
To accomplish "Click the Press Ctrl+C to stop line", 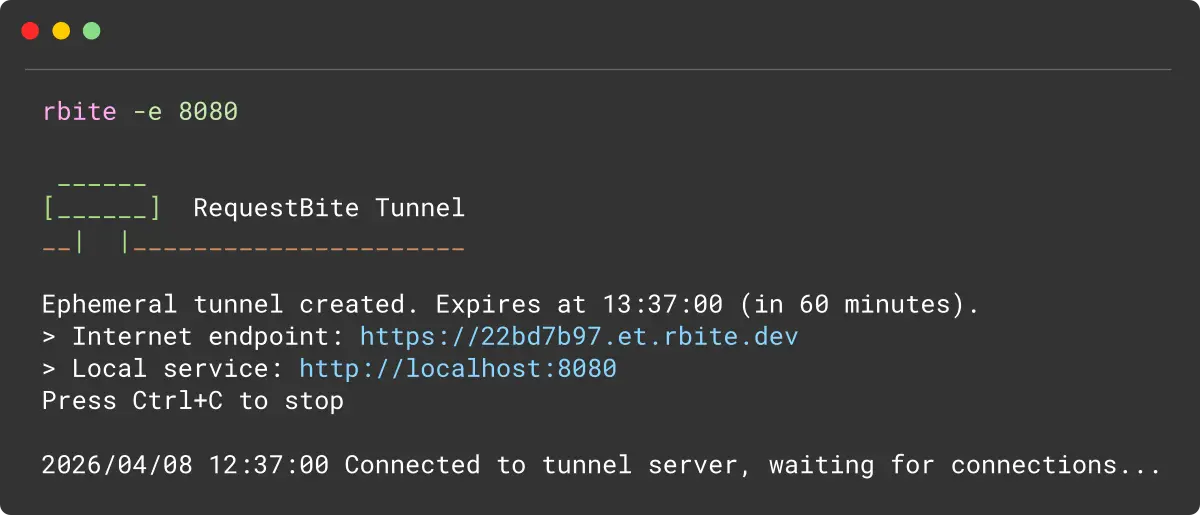I will 193,401.
